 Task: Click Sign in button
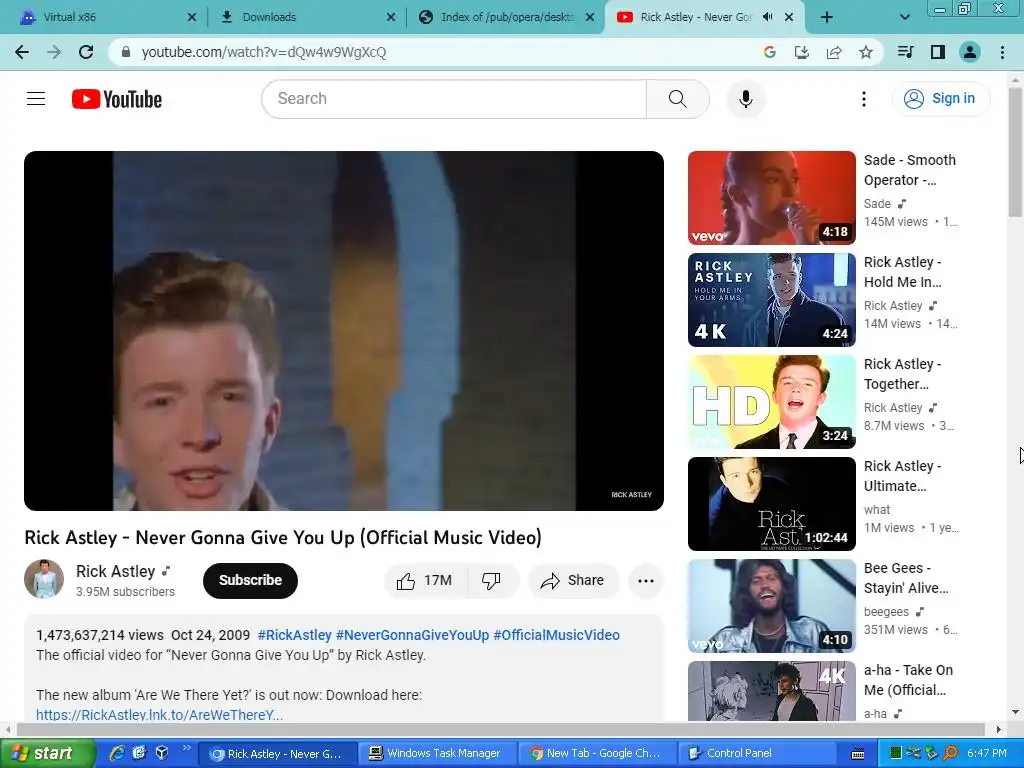point(940,99)
